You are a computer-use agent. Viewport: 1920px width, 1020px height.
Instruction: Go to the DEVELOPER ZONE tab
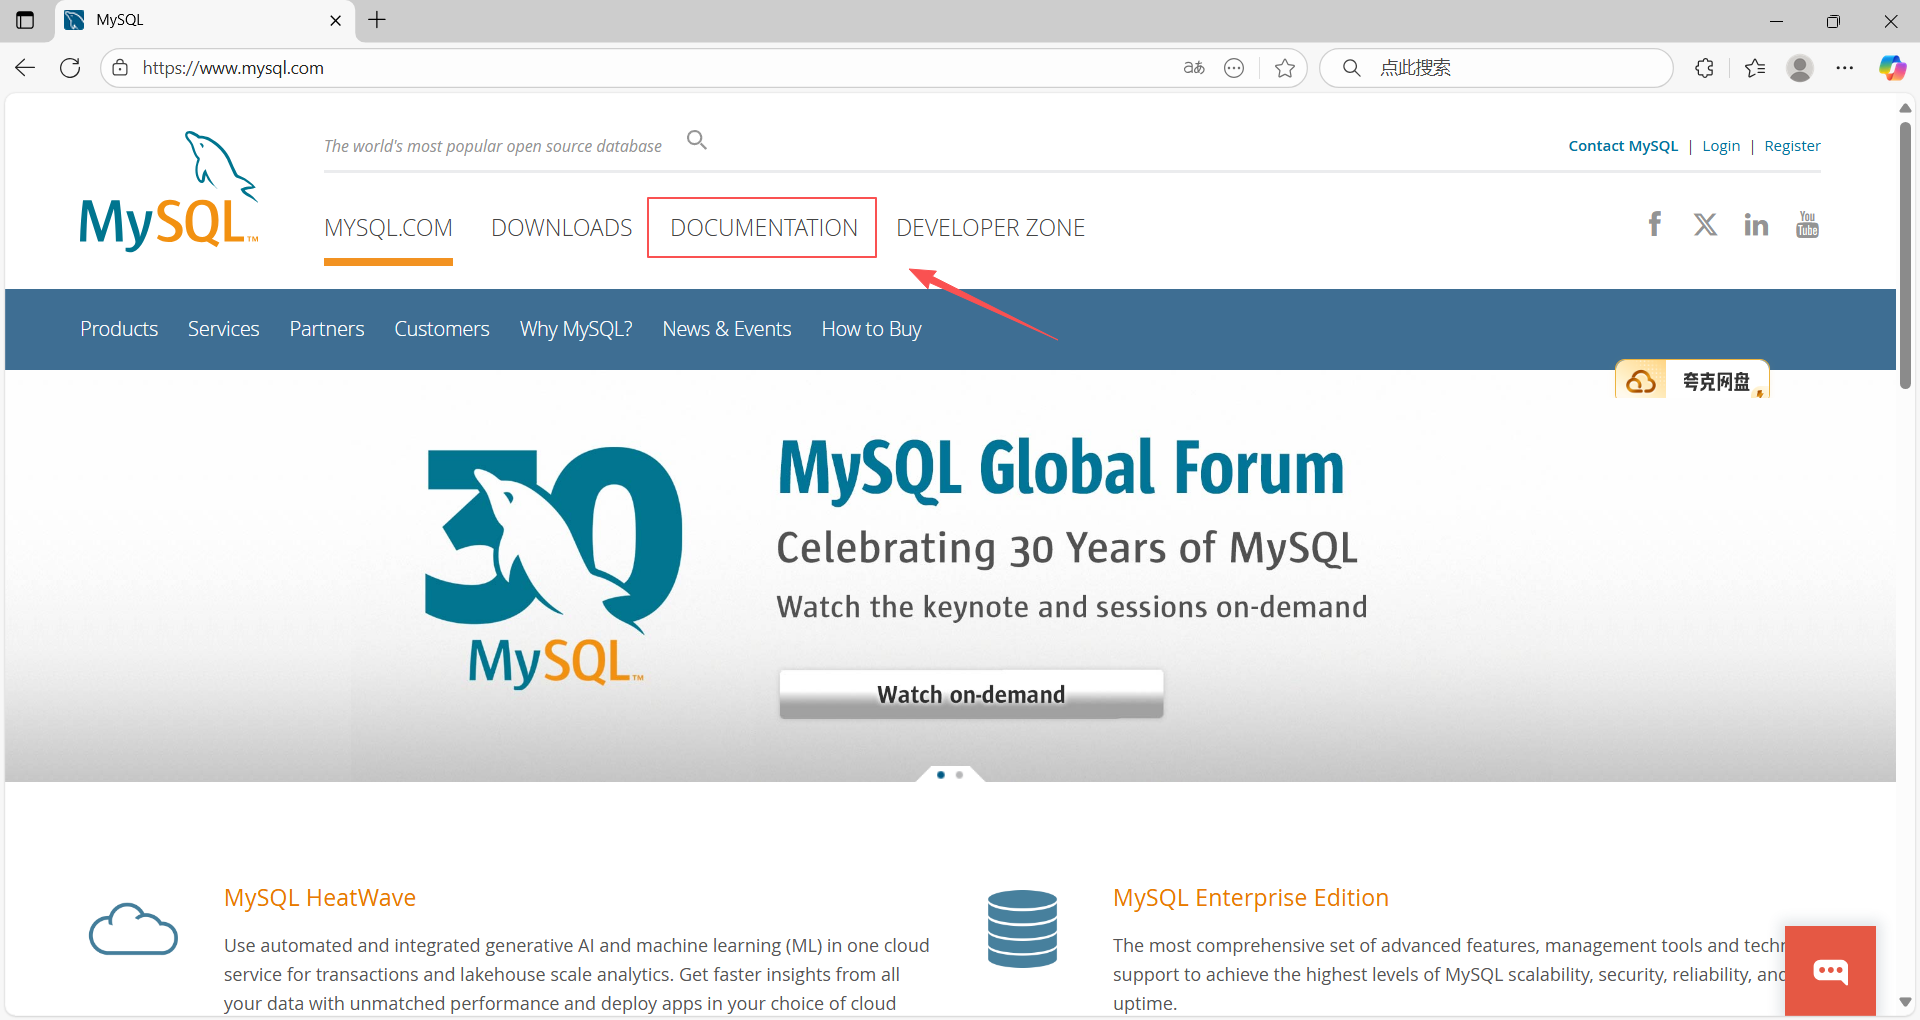[x=990, y=228]
